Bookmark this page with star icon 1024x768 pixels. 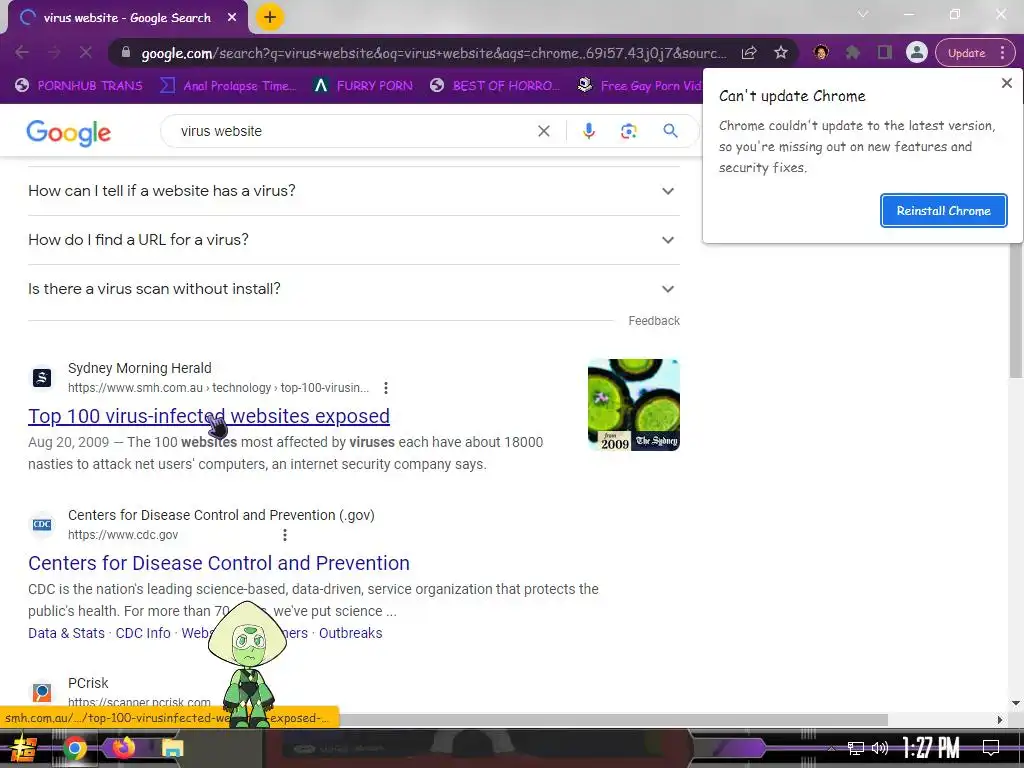coord(780,52)
